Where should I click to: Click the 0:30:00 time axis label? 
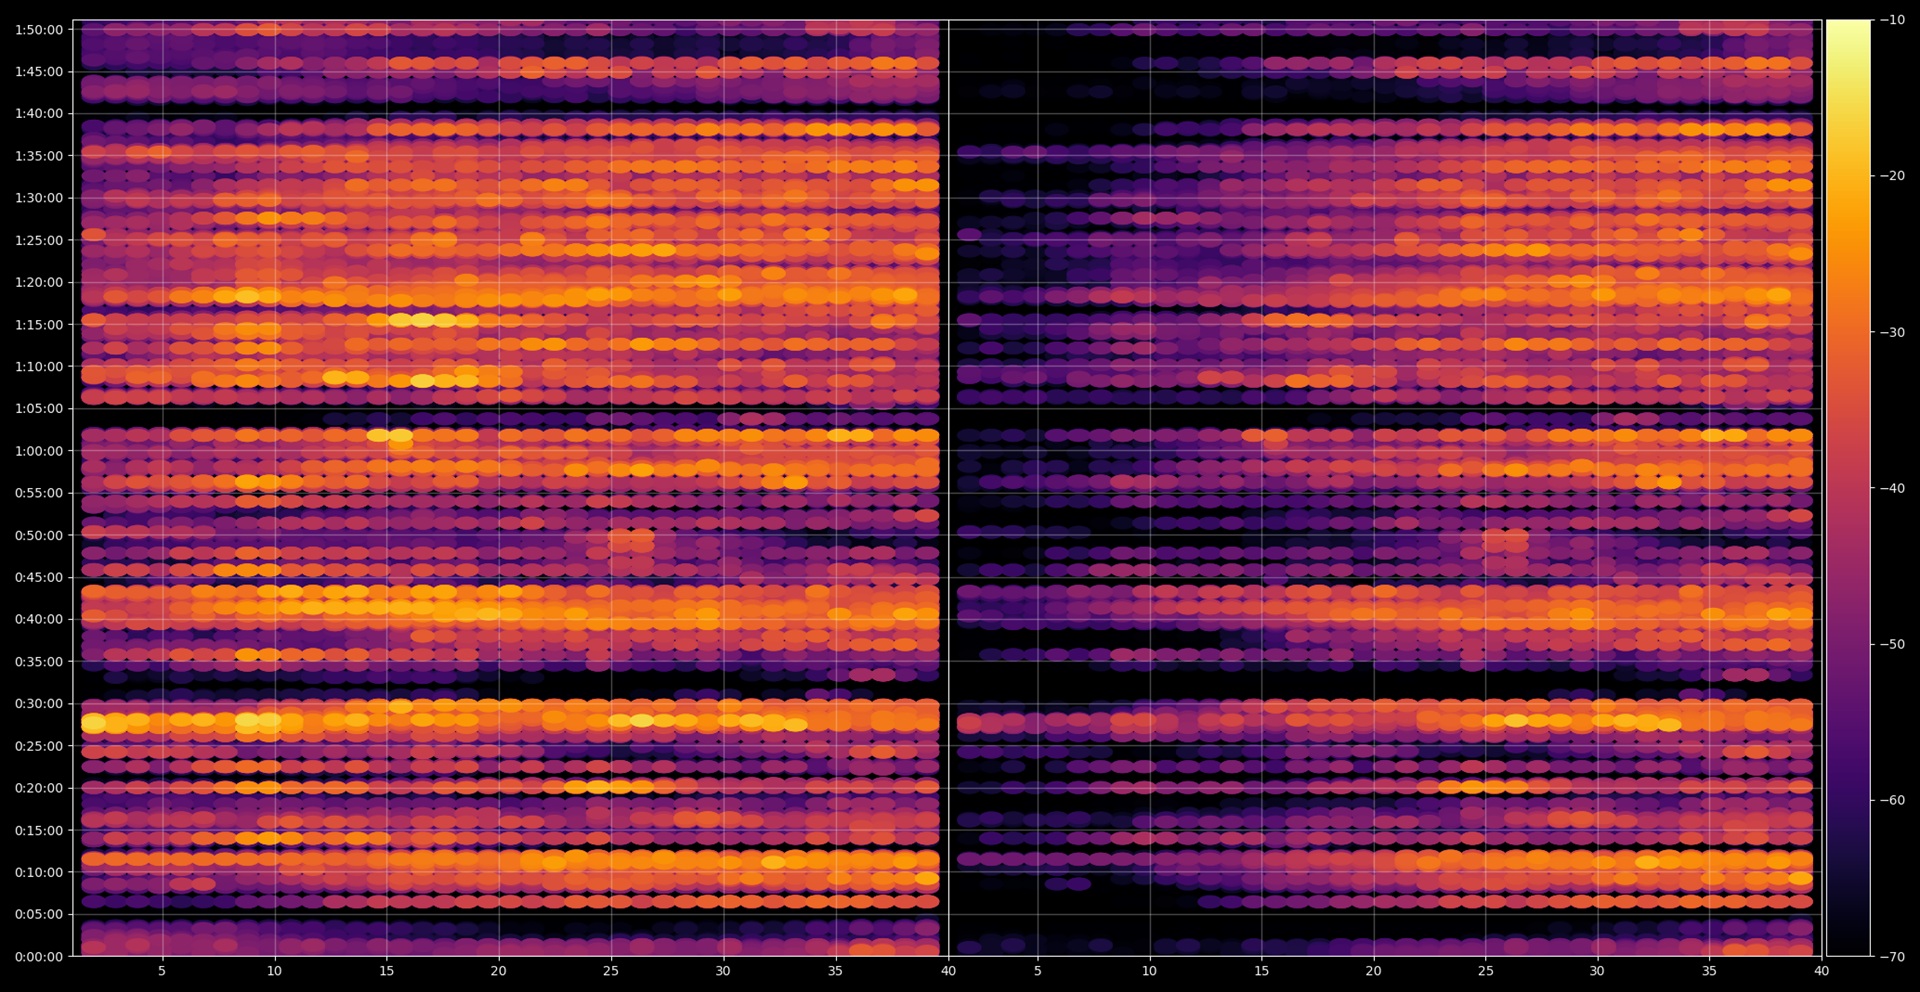(x=39, y=703)
